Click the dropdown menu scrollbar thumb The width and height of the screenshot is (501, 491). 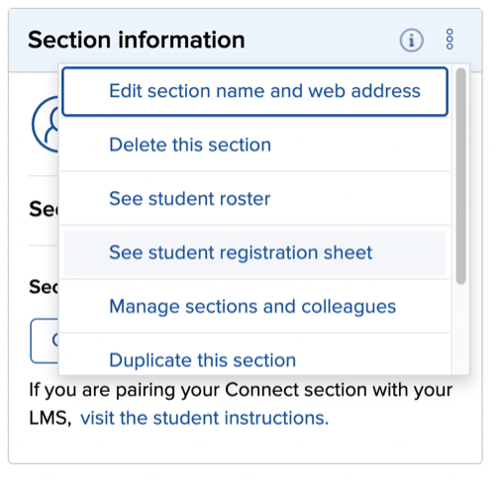tap(461, 176)
